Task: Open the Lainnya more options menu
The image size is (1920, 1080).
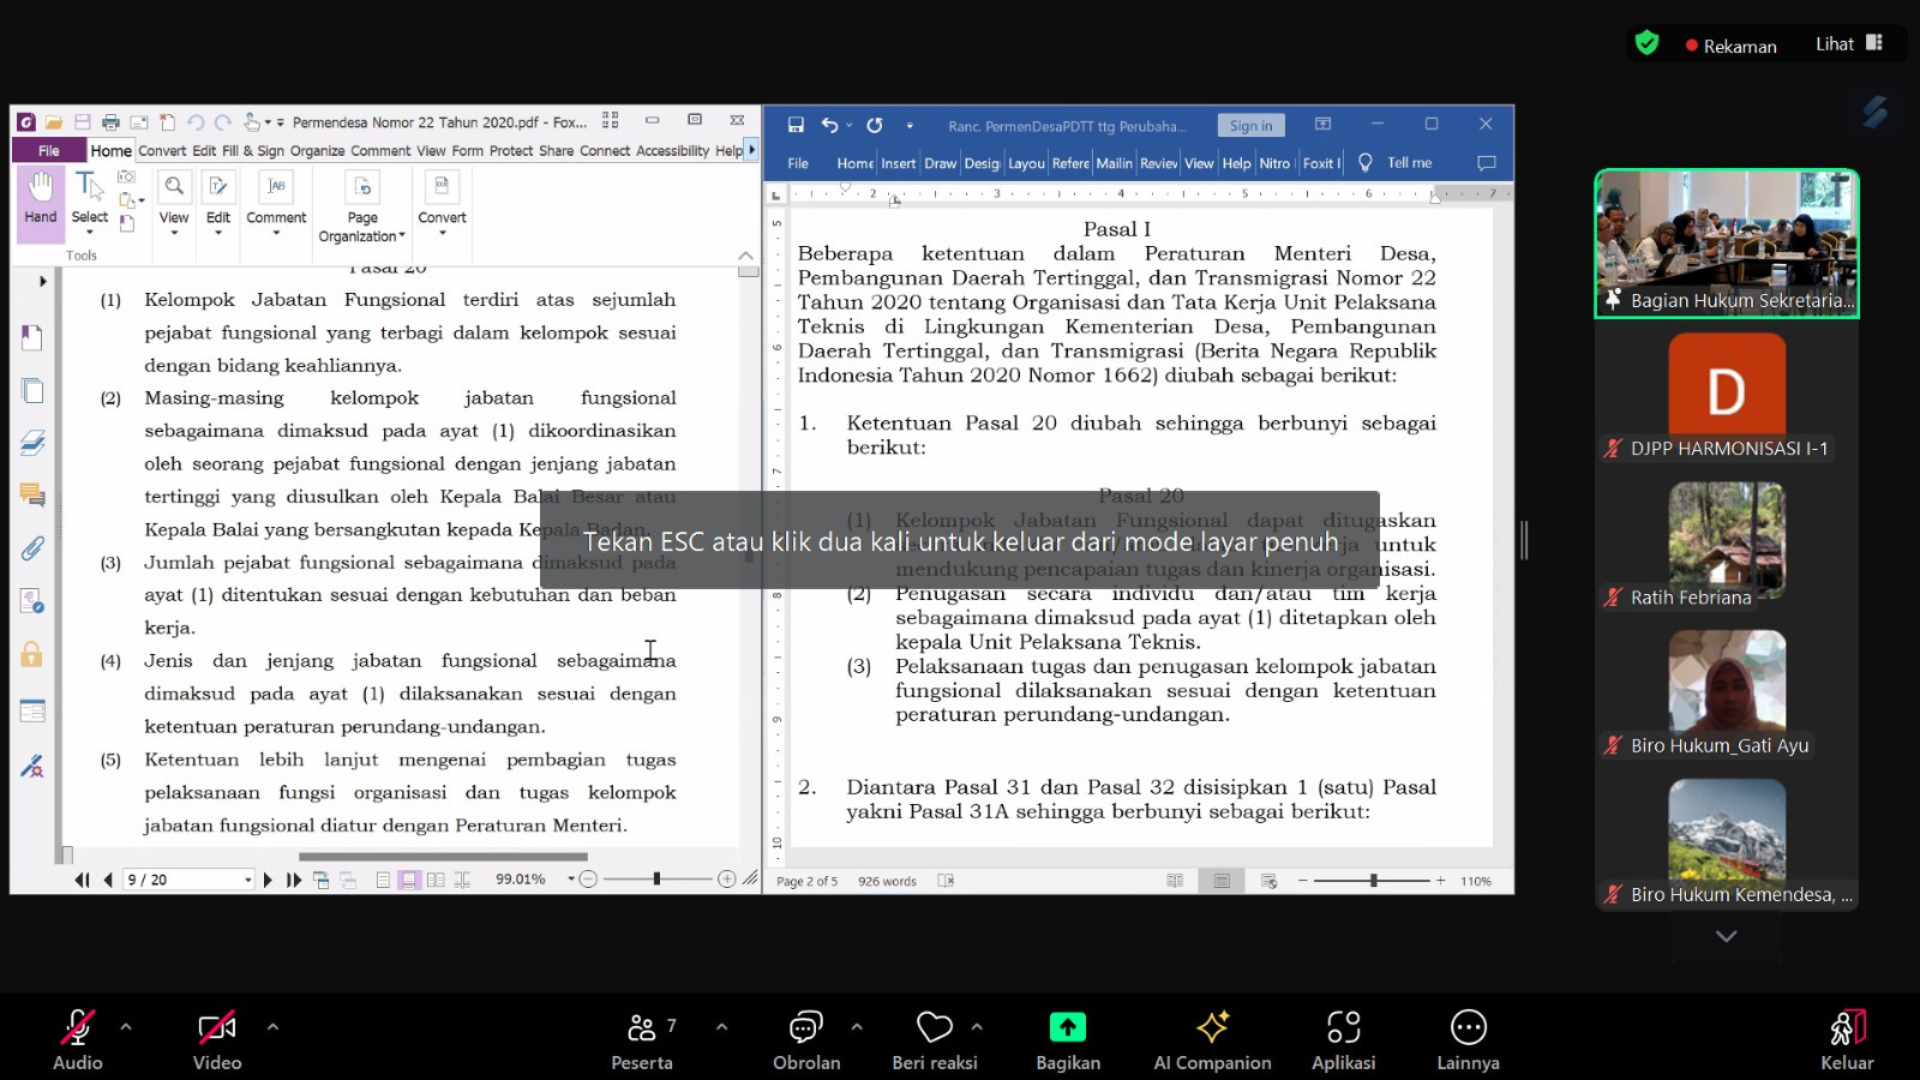Action: click(x=1468, y=1040)
